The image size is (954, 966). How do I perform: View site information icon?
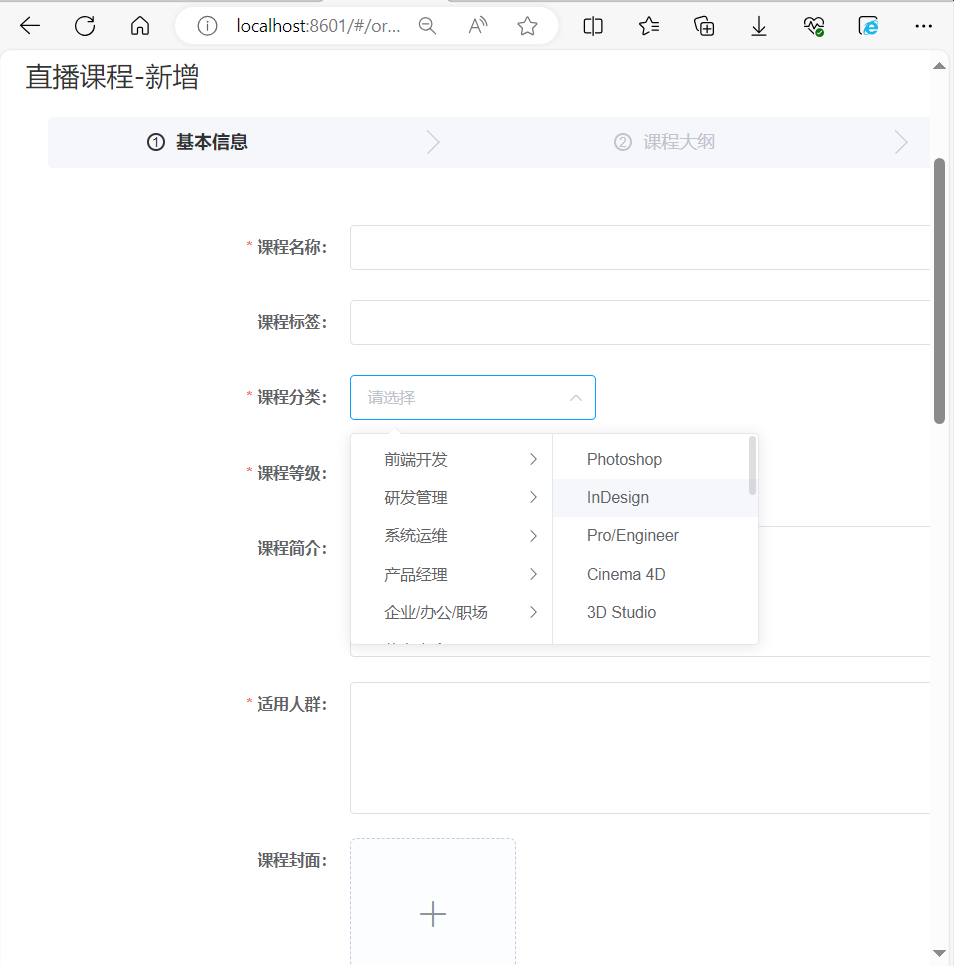coord(208,26)
